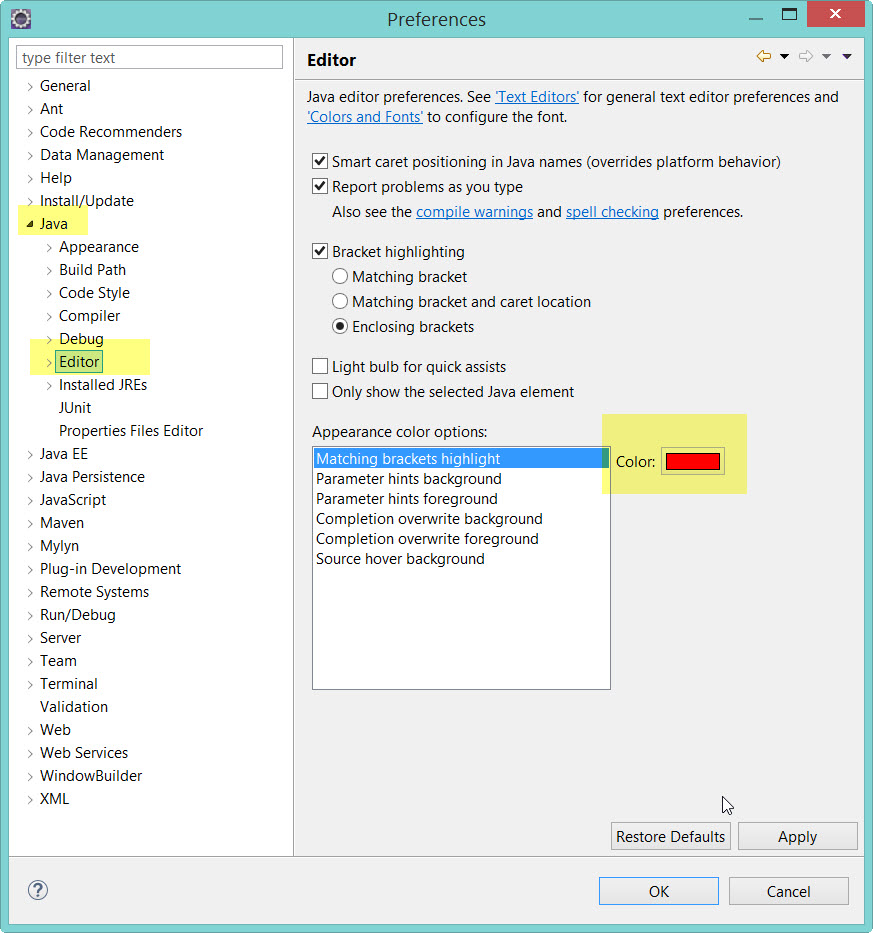Follow the compile warnings link

[x=474, y=212]
